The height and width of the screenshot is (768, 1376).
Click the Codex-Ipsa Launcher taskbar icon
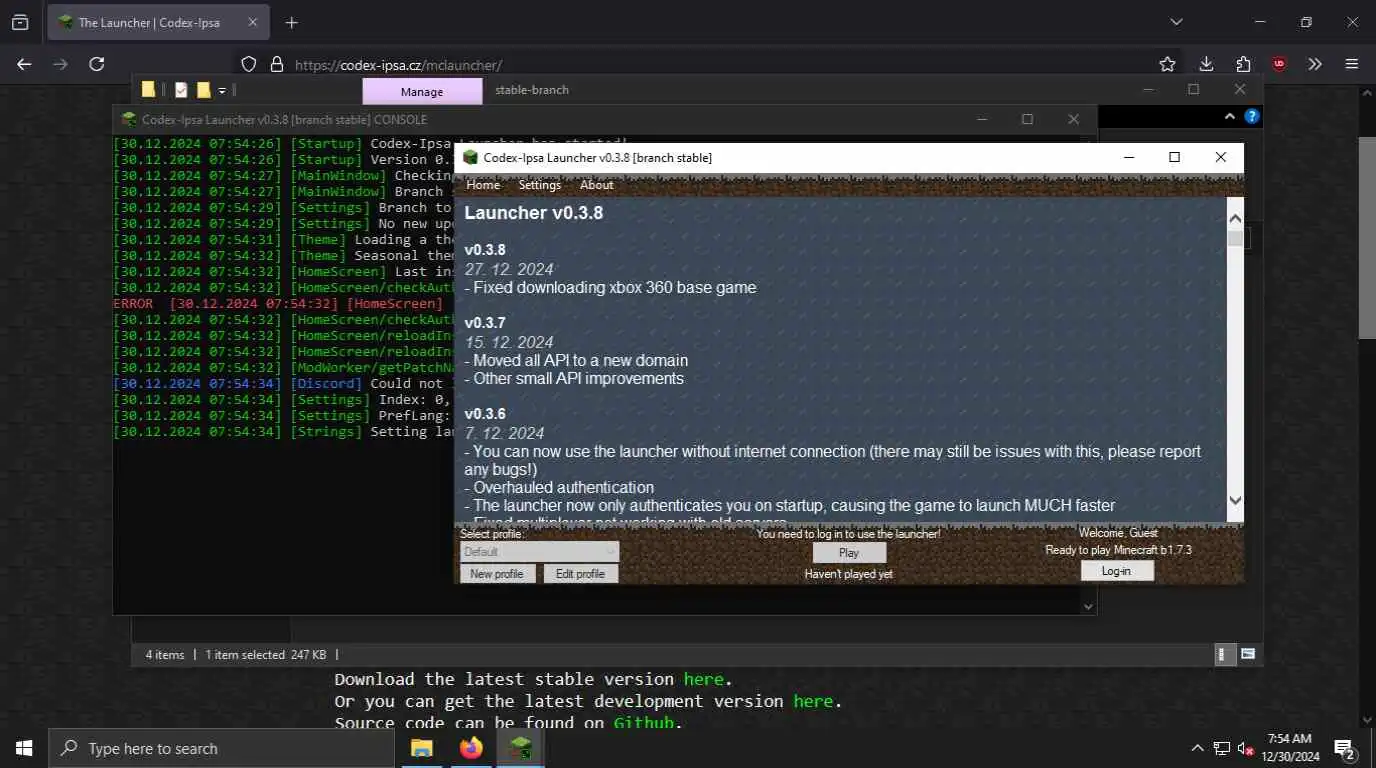pos(520,748)
